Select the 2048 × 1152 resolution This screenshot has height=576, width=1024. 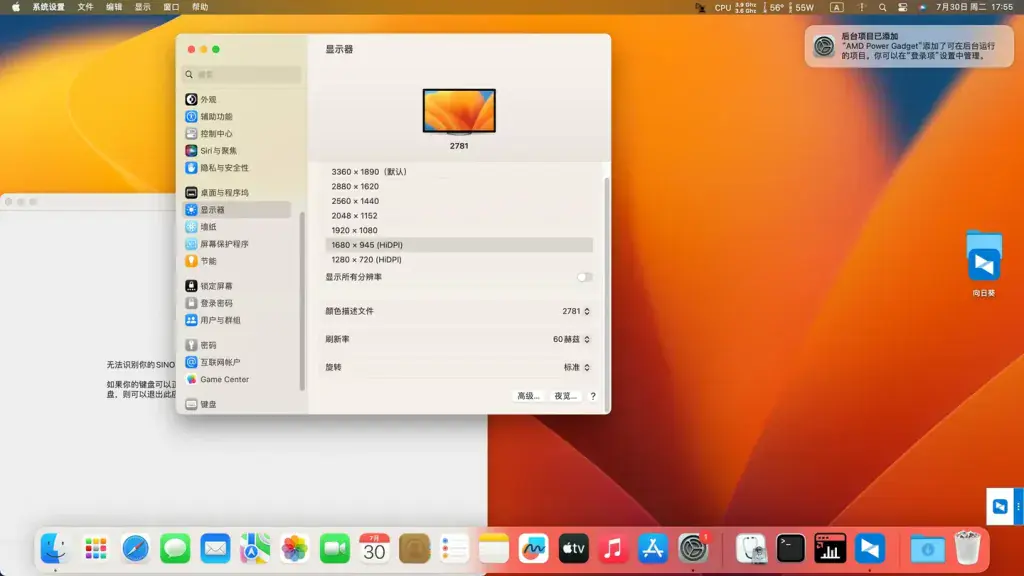(459, 216)
